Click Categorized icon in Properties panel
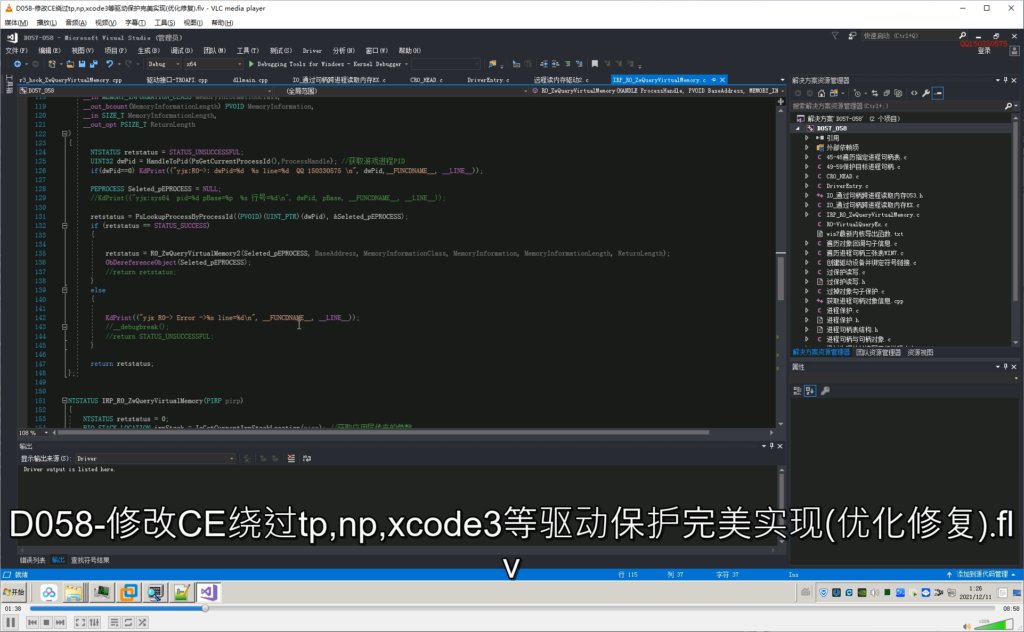Image resolution: width=1024 pixels, height=632 pixels. click(x=797, y=391)
